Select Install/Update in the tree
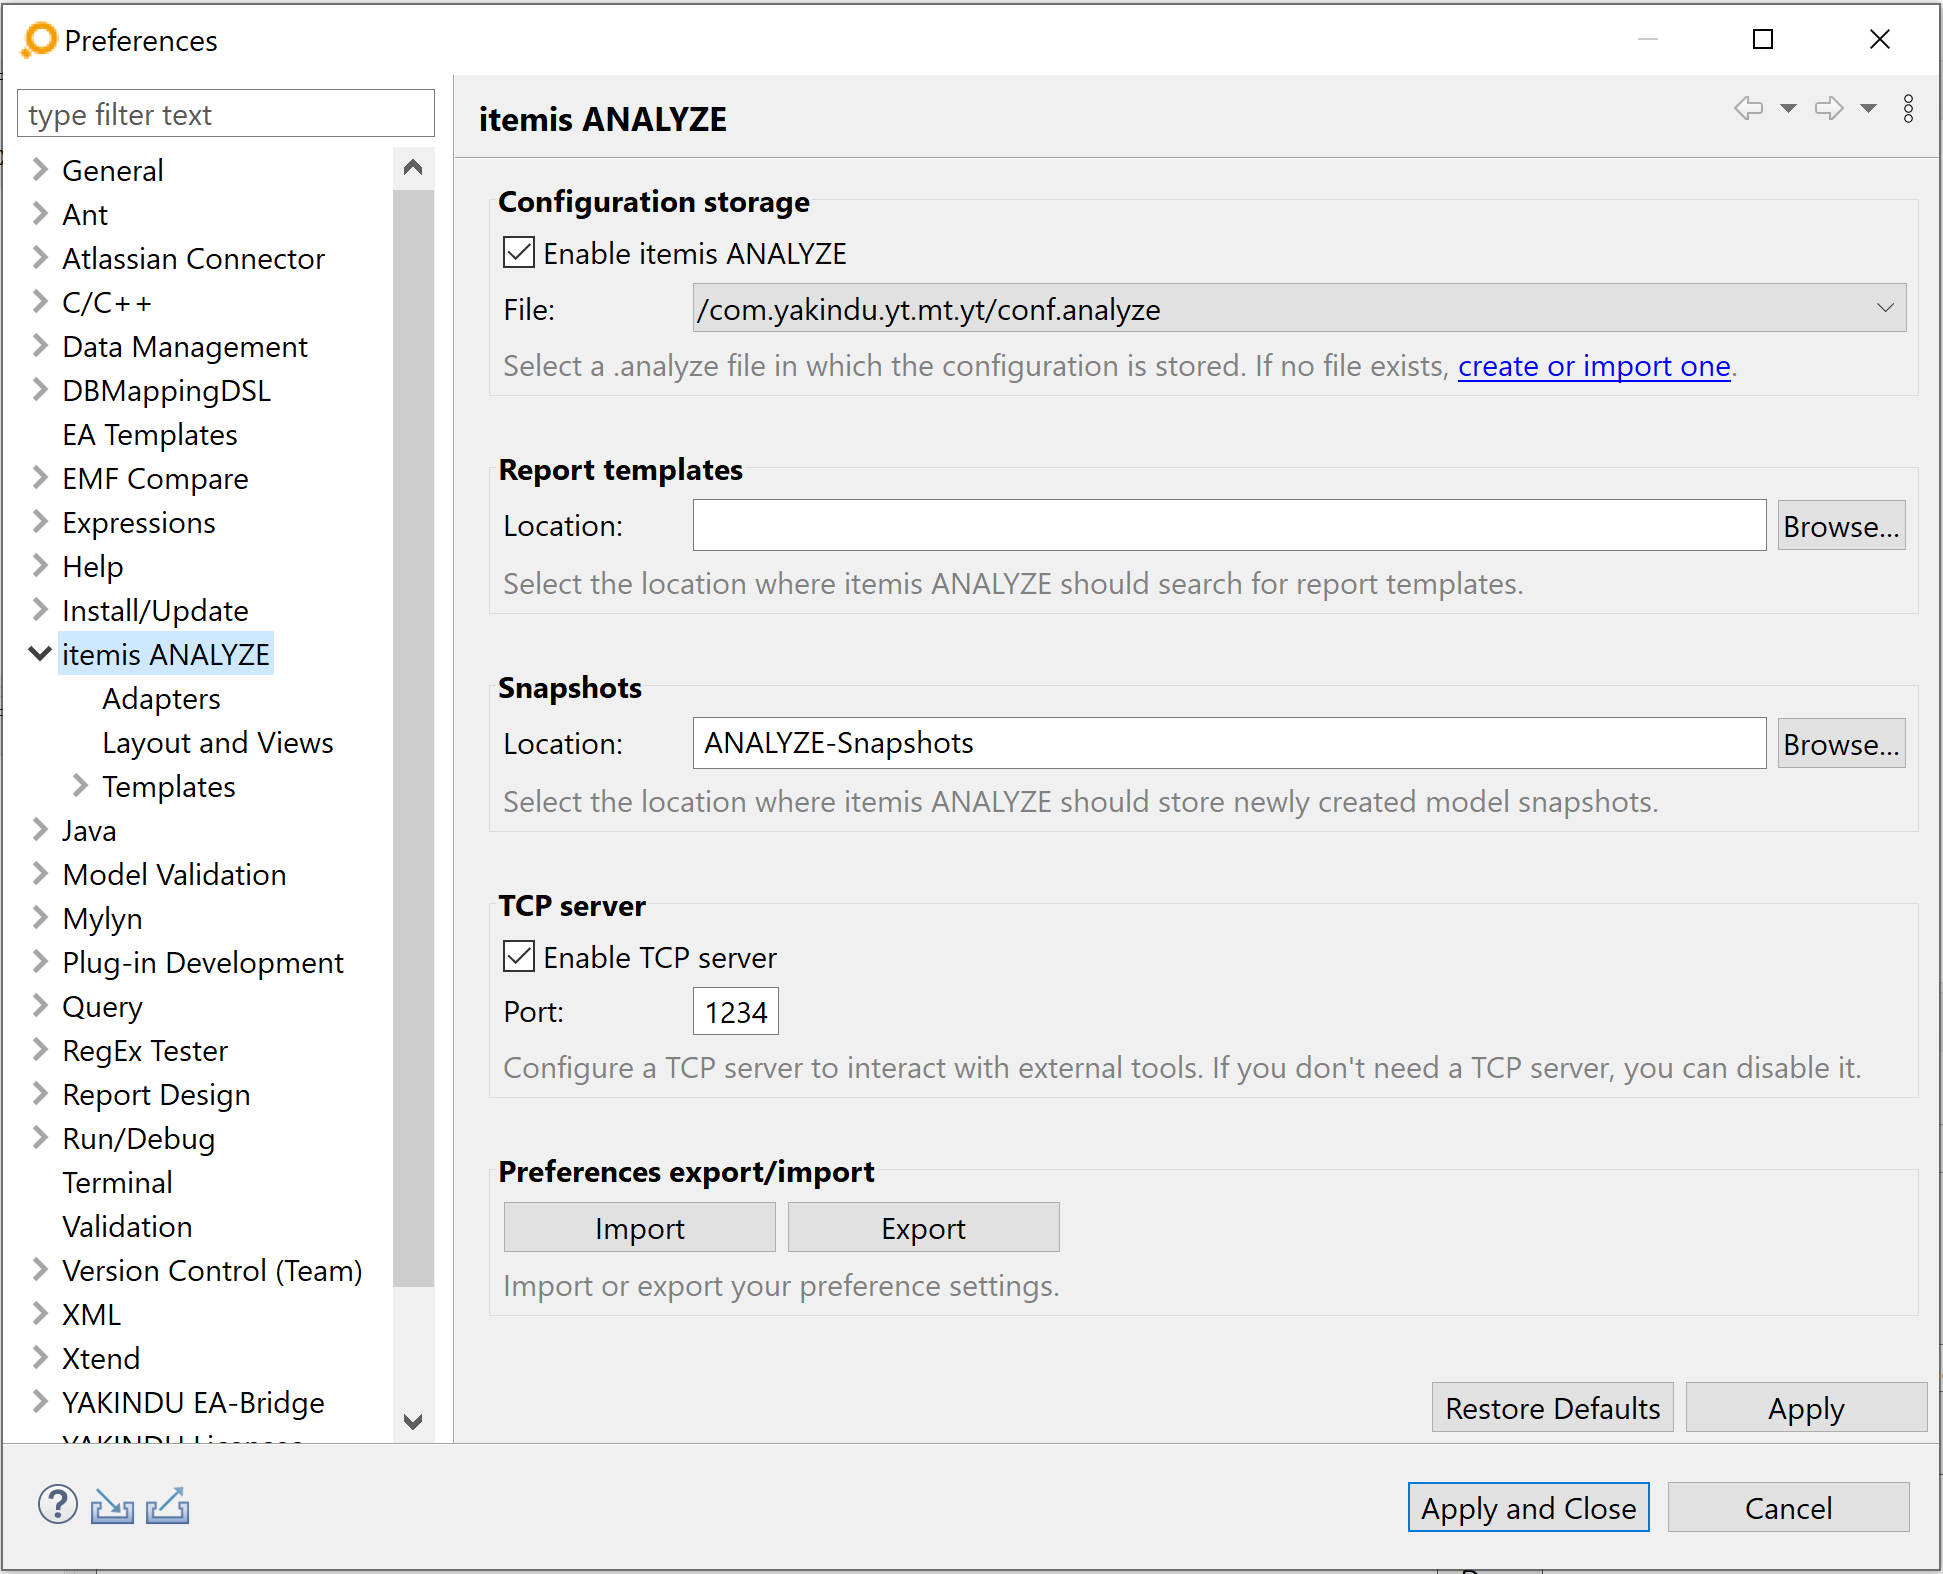 point(155,610)
